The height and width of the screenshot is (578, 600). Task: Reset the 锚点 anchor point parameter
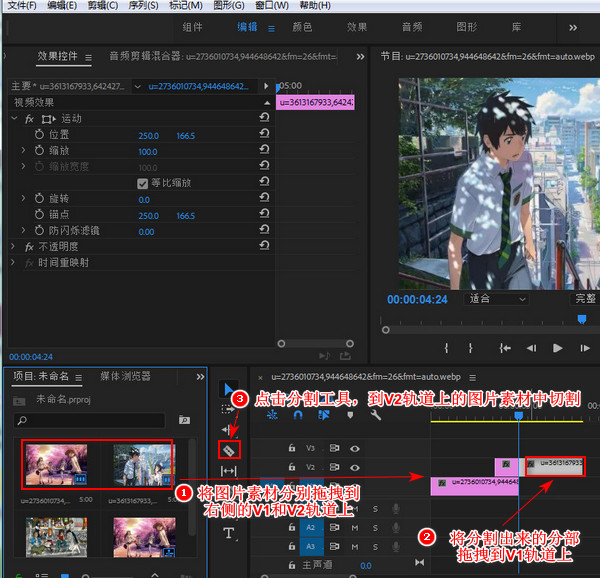[x=264, y=213]
